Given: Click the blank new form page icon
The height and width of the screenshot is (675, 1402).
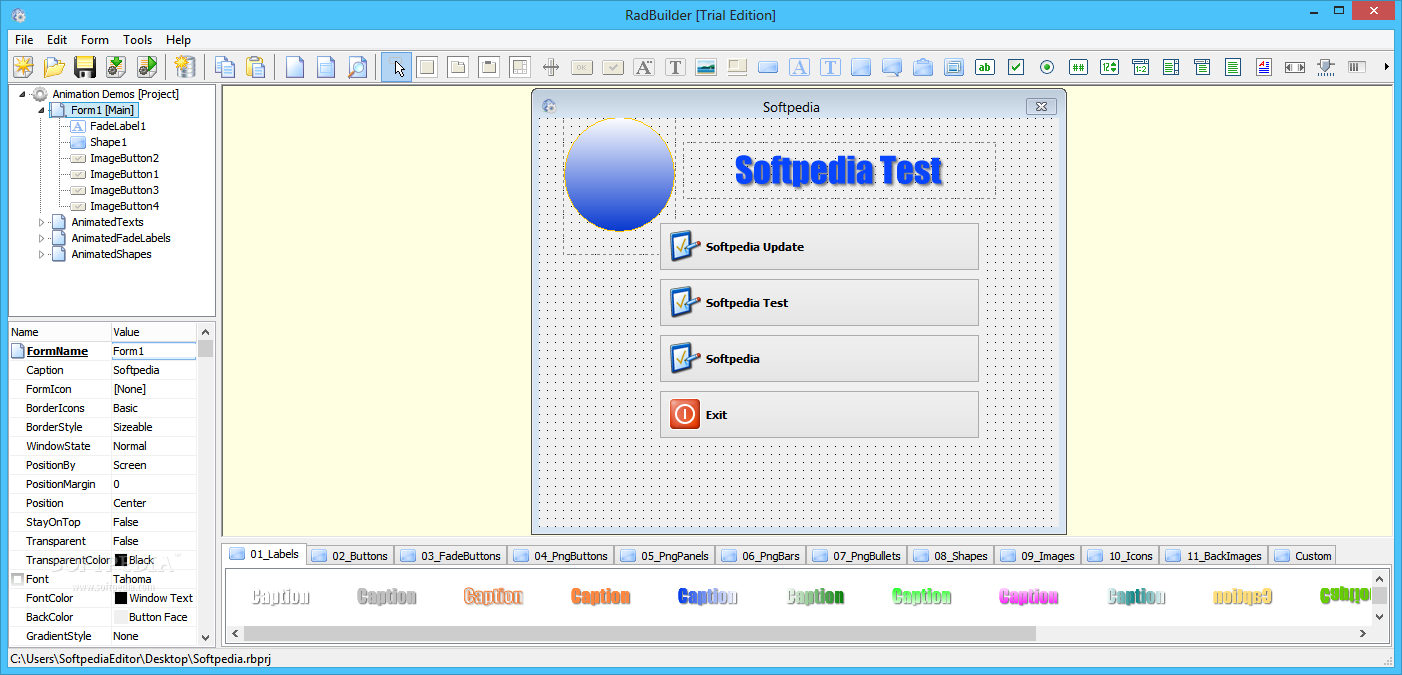Looking at the screenshot, I should (x=295, y=67).
